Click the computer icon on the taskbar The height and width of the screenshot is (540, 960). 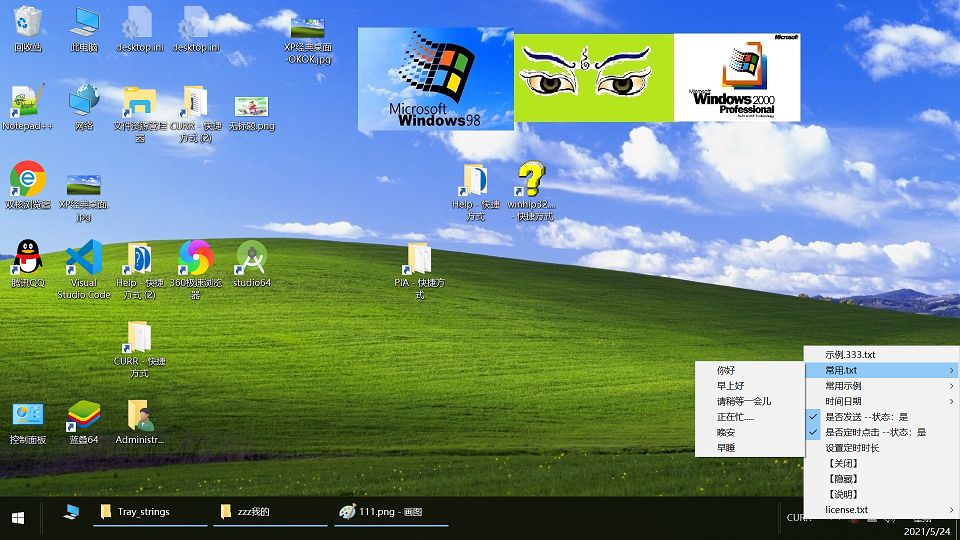72,512
